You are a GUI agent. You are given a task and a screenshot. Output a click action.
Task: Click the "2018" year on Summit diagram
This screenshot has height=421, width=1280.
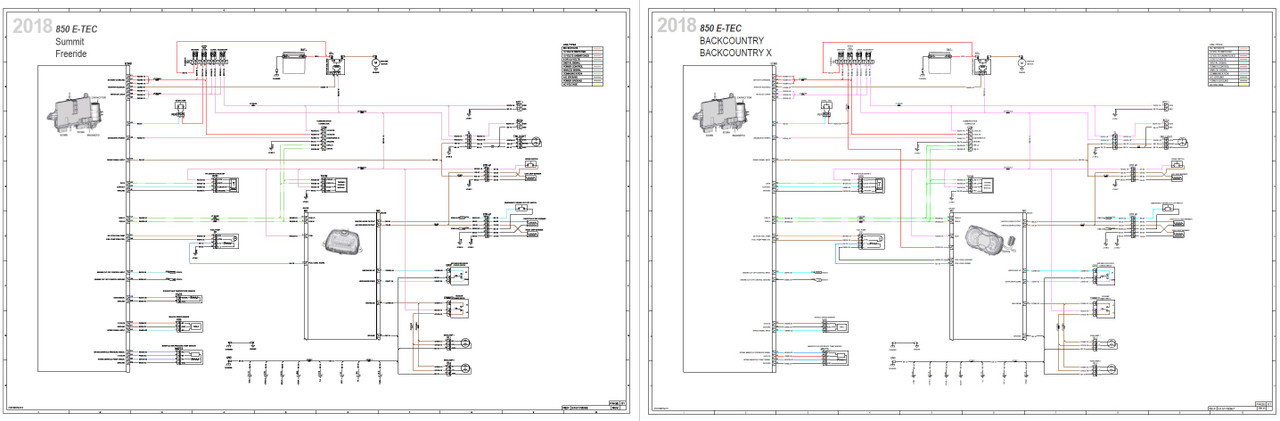click(32, 27)
